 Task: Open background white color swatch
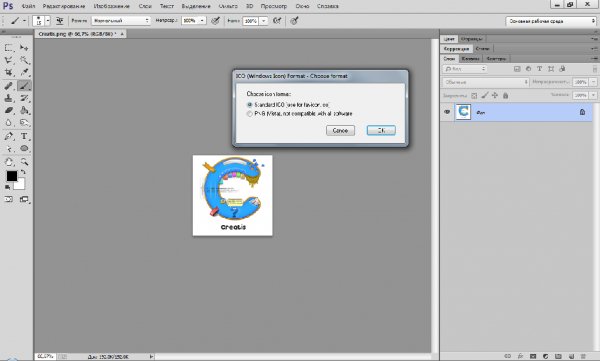[20, 185]
